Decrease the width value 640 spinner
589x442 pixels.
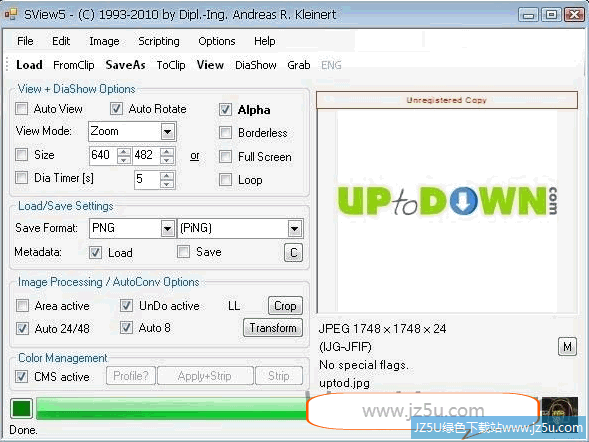124,160
